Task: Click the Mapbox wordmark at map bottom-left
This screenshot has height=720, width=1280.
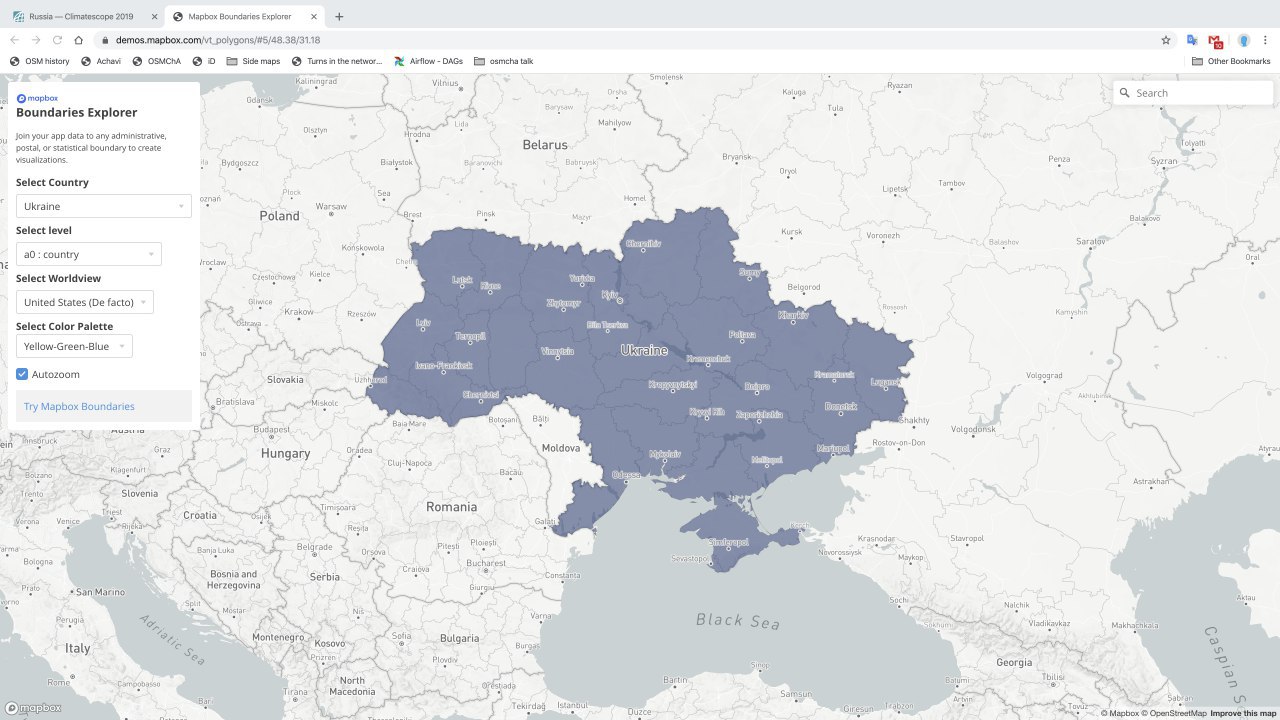Action: (x=33, y=708)
